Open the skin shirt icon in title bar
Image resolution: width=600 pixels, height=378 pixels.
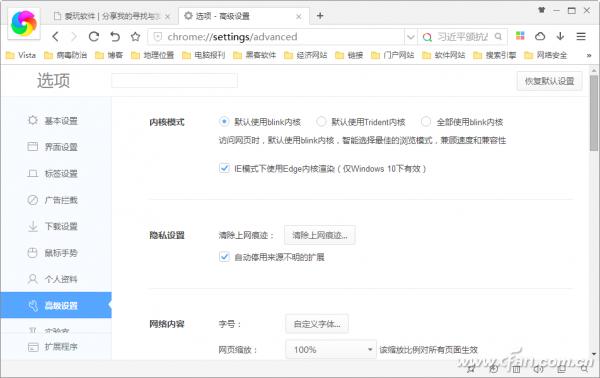click(x=541, y=10)
